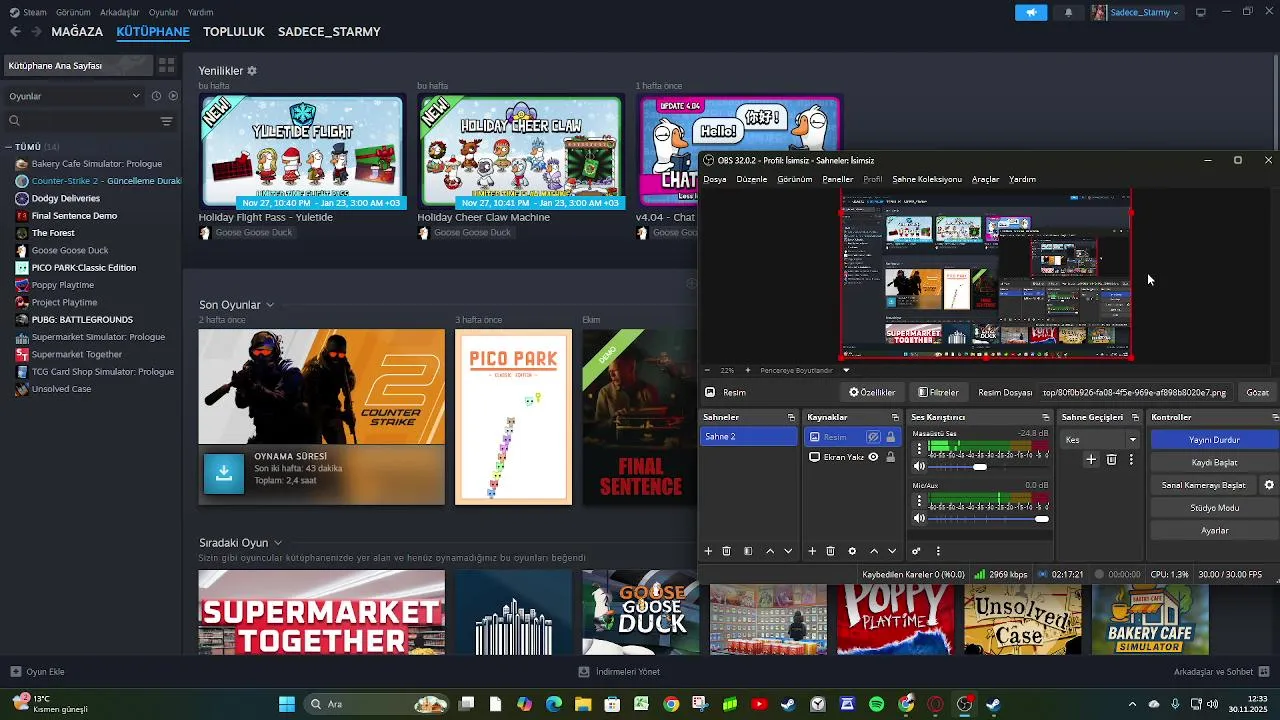Screen dimensions: 1280x720
Task: Open scene filters icon in Sahneler panel
Action: pyautogui.click(x=748, y=551)
